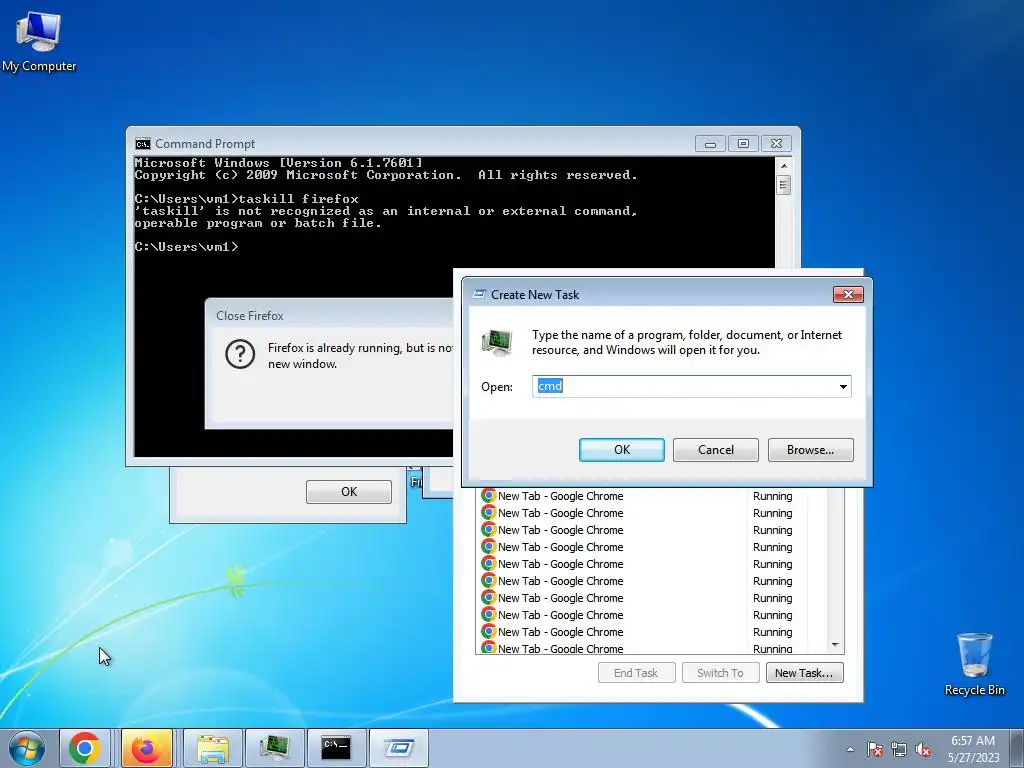
Task: Click the 'taskkill firefox' command line
Action: coord(246,199)
